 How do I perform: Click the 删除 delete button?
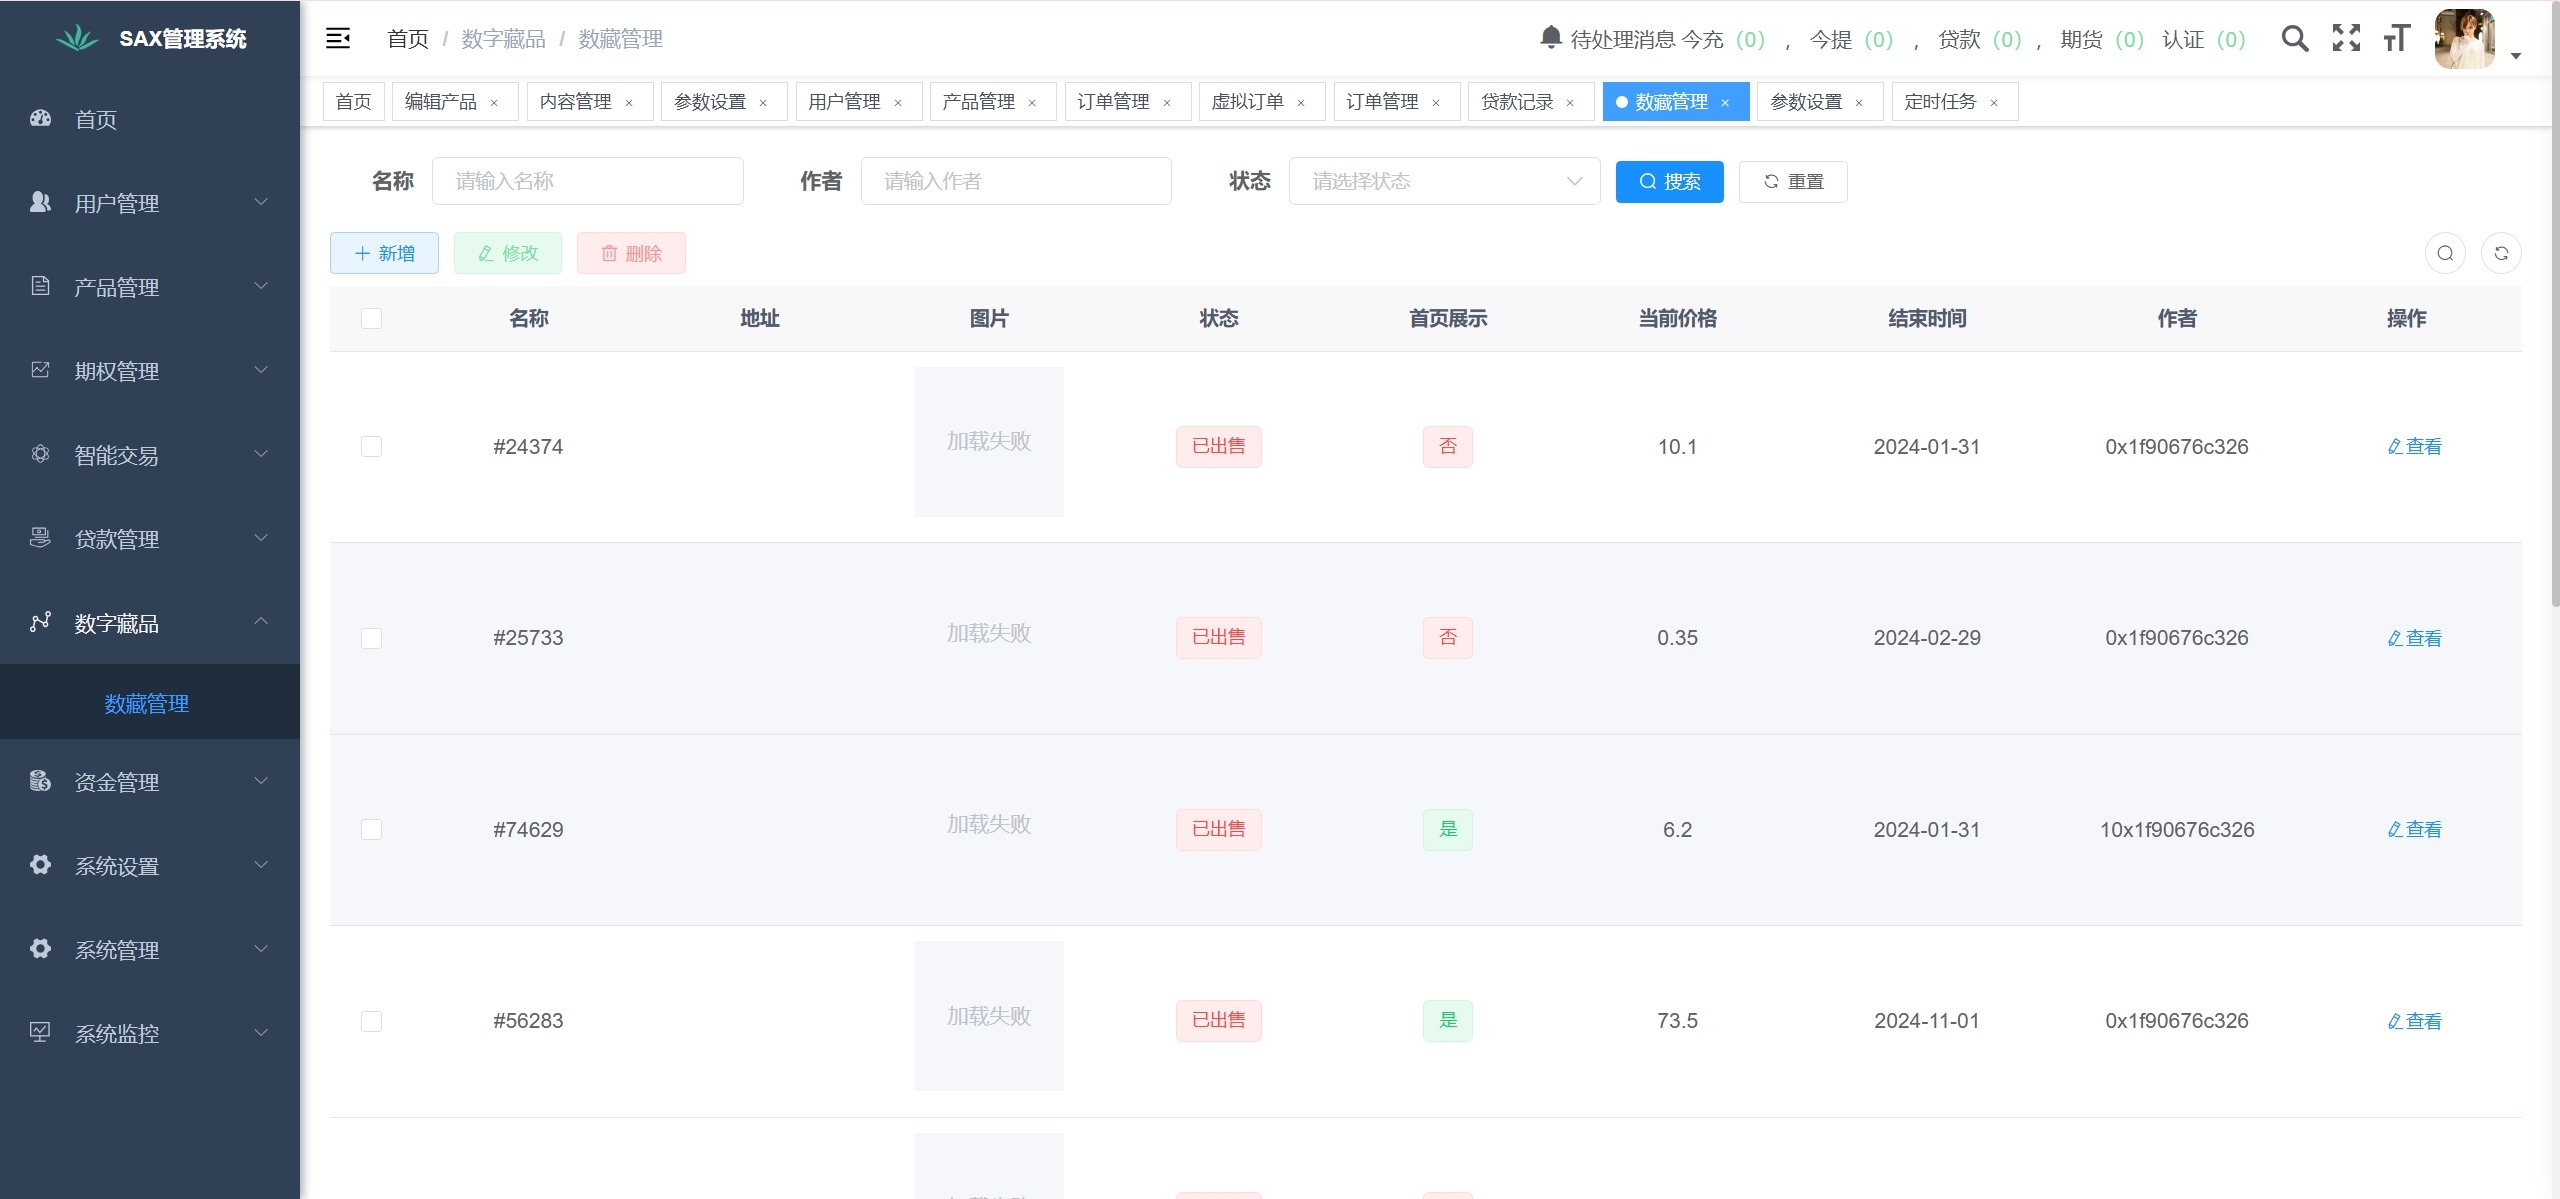tap(631, 253)
